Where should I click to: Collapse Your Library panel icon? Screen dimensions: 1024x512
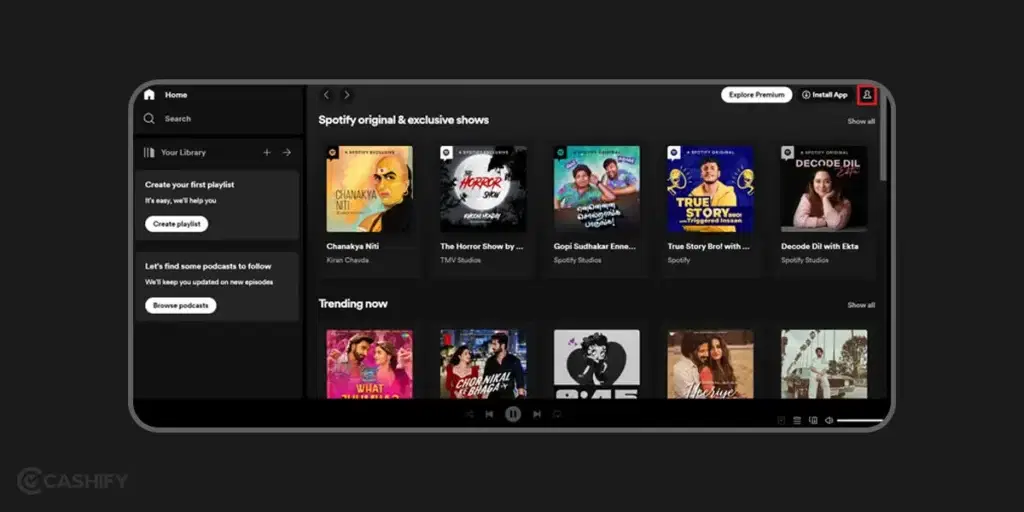point(149,152)
